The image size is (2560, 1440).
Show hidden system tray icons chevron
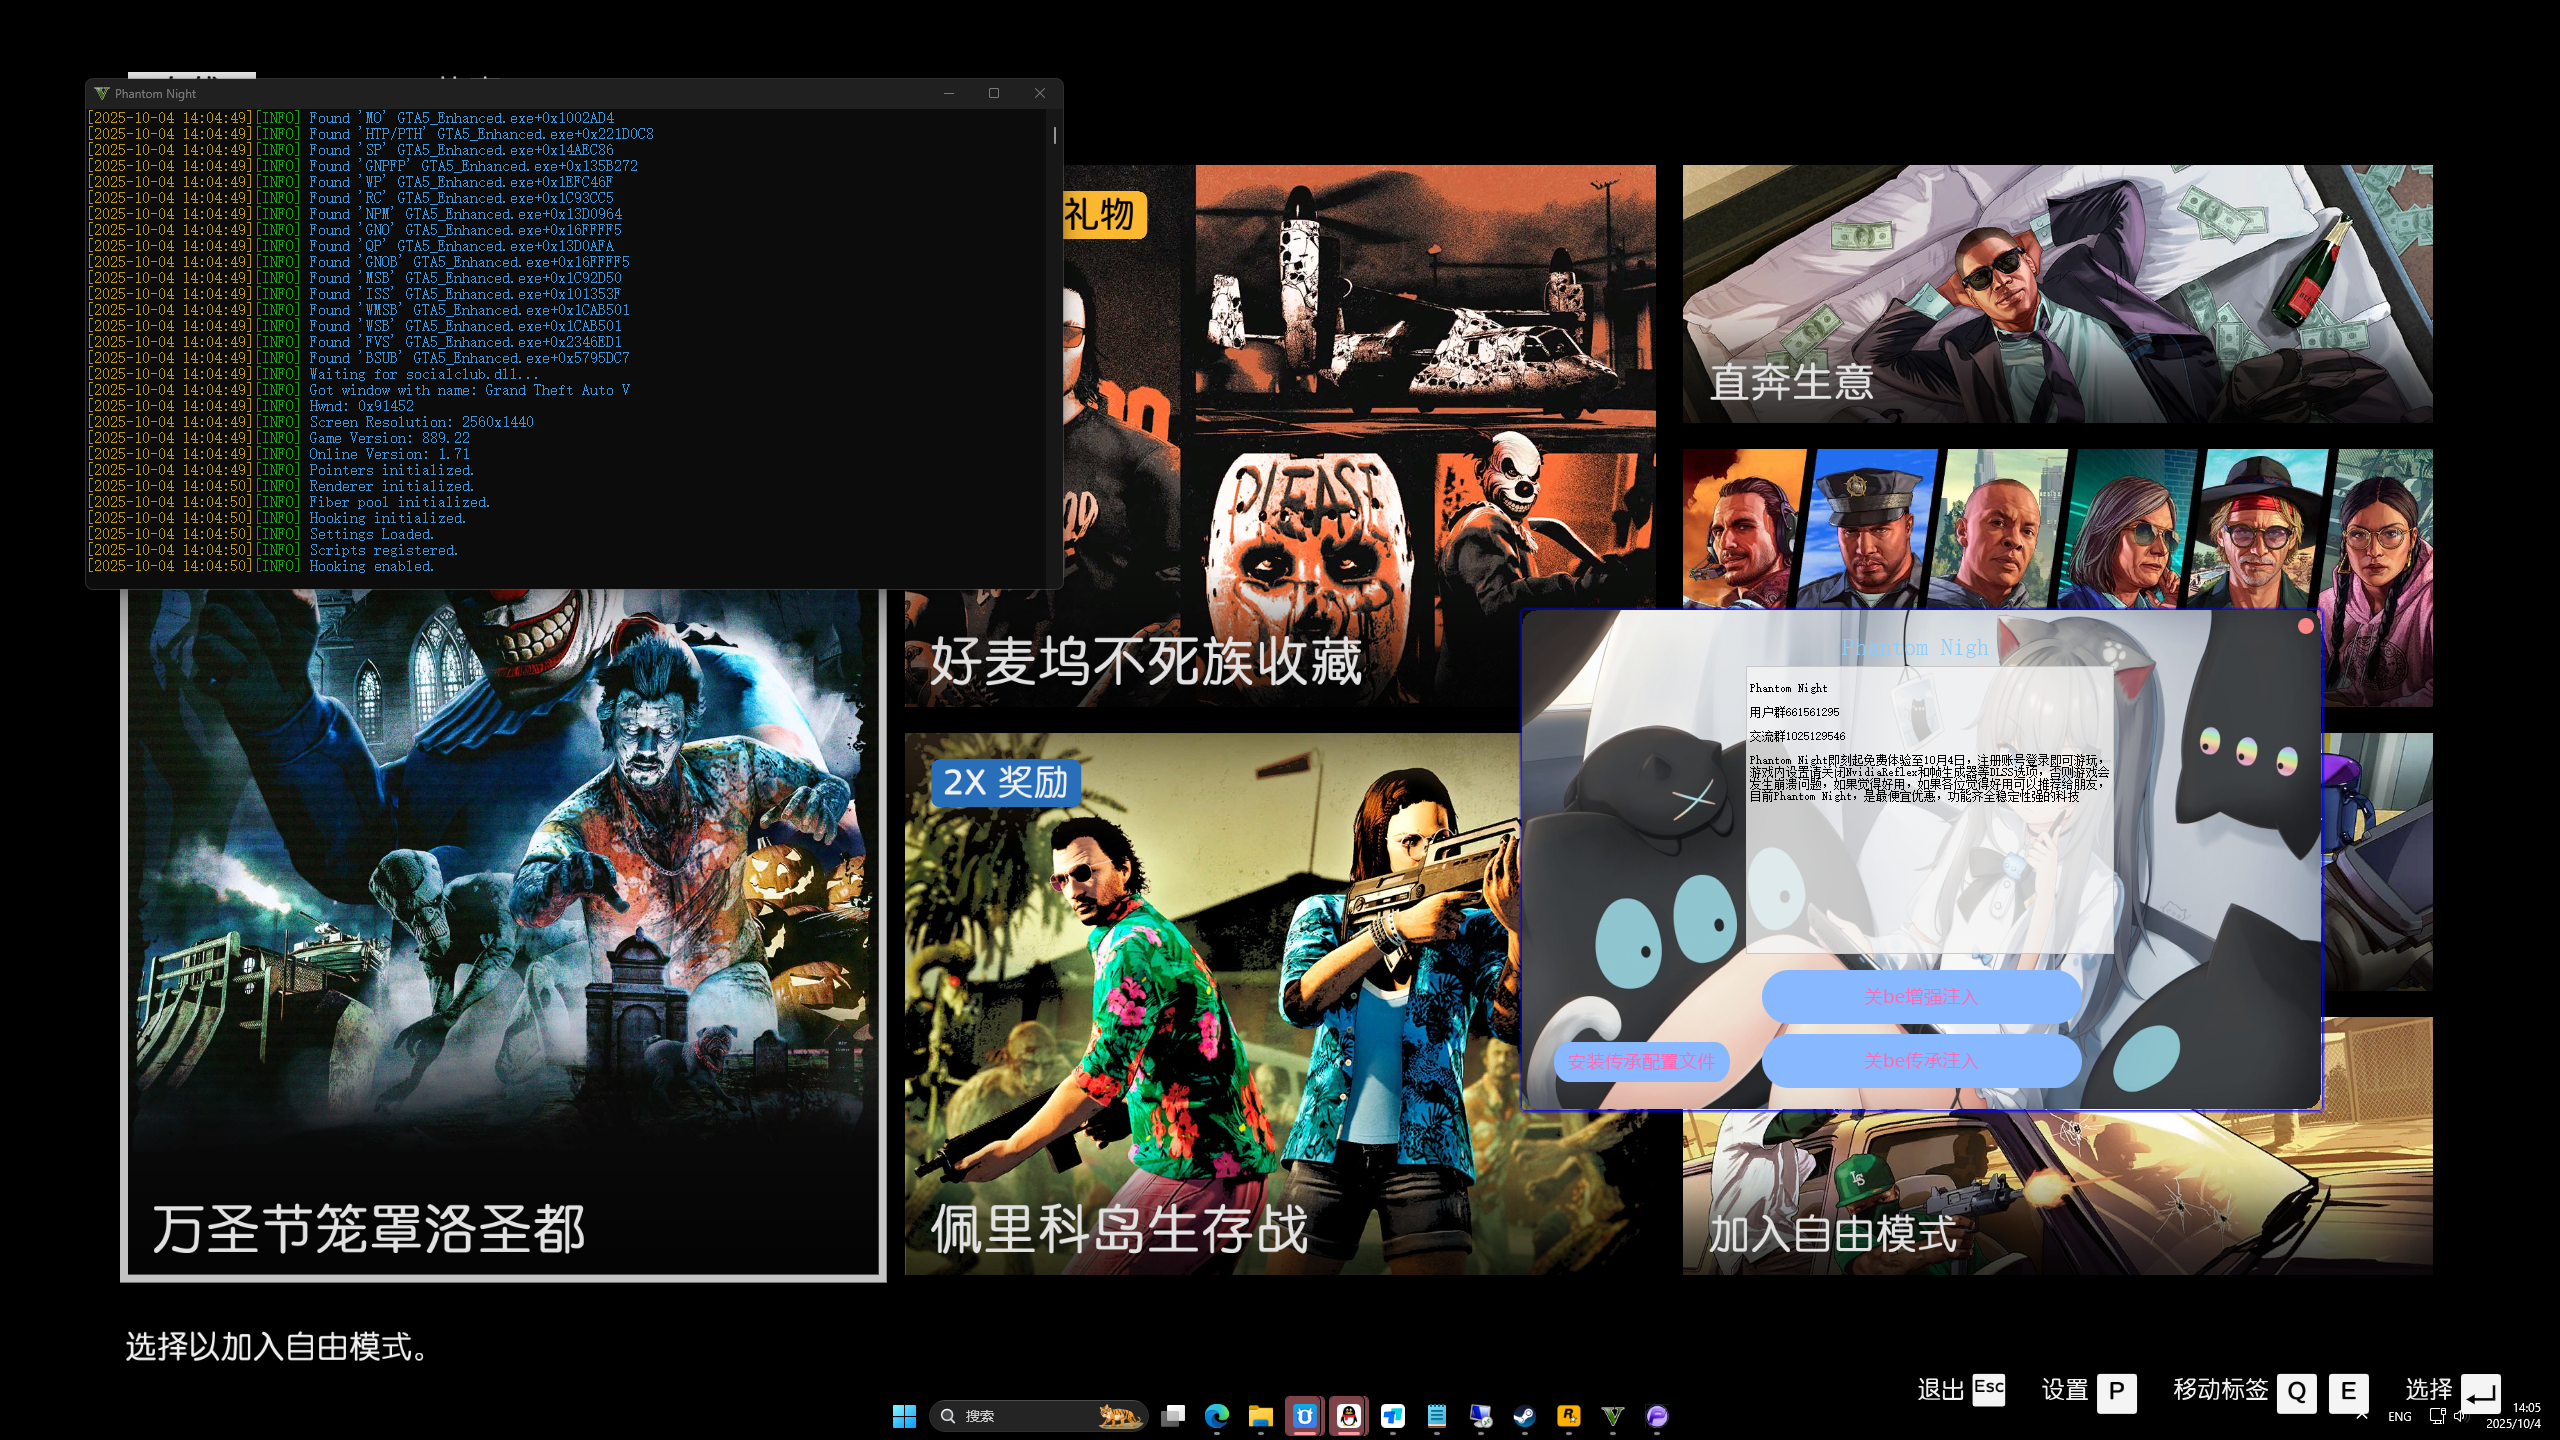tap(2361, 1416)
